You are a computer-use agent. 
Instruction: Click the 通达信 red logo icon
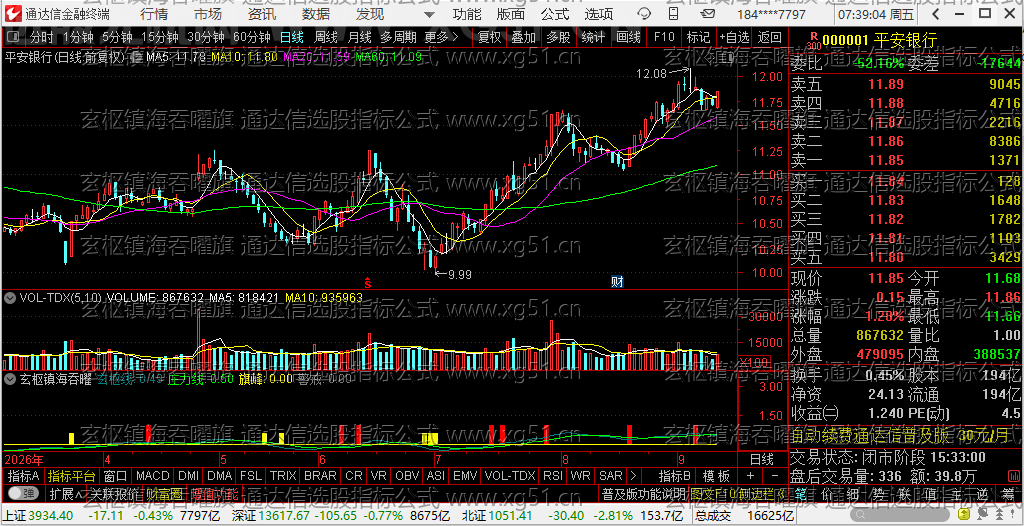tap(12, 14)
